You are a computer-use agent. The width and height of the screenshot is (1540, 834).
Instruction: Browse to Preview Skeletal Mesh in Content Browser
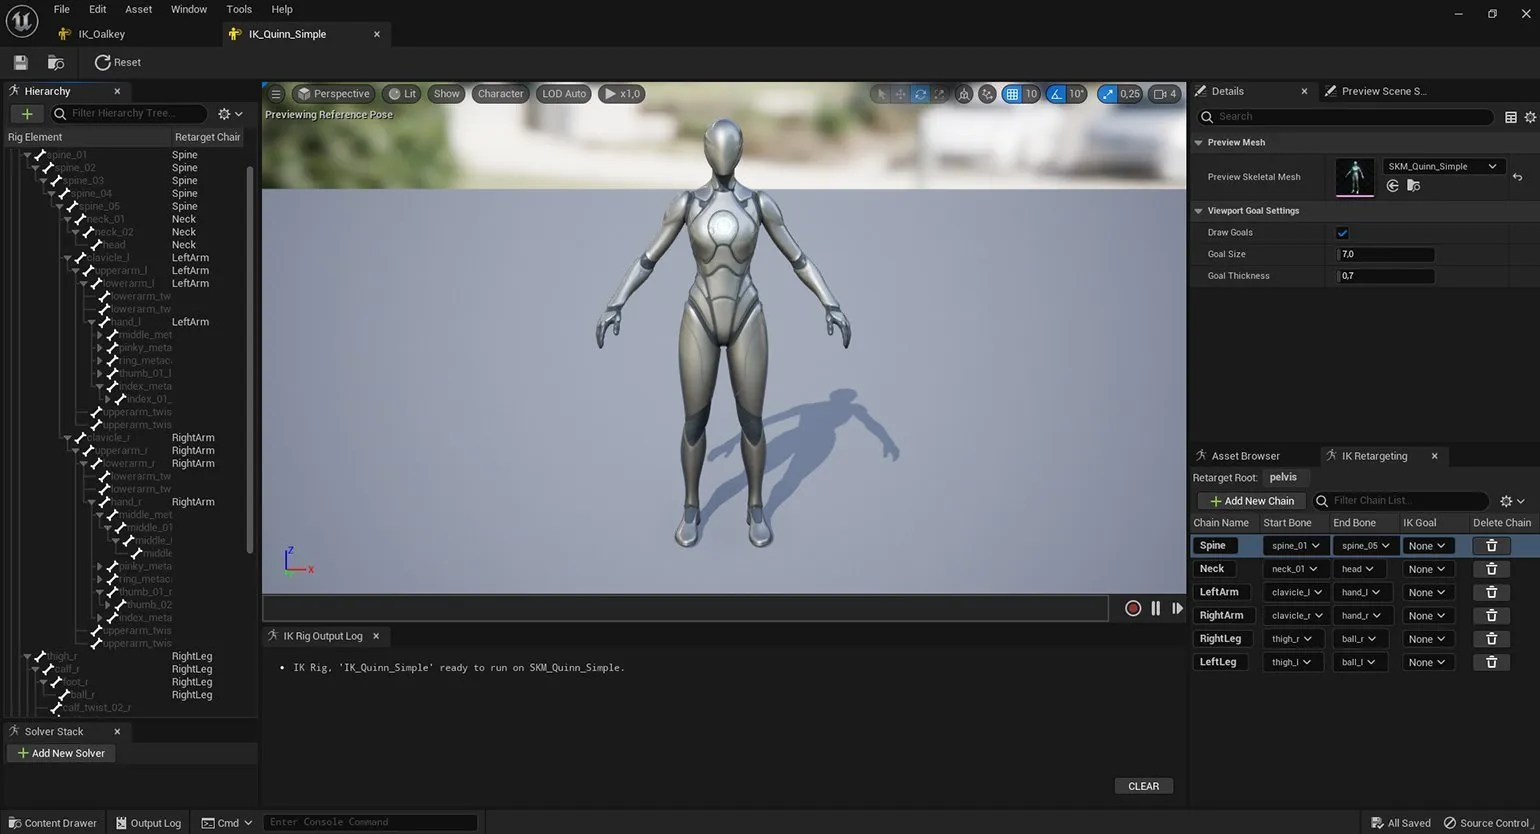(1414, 186)
